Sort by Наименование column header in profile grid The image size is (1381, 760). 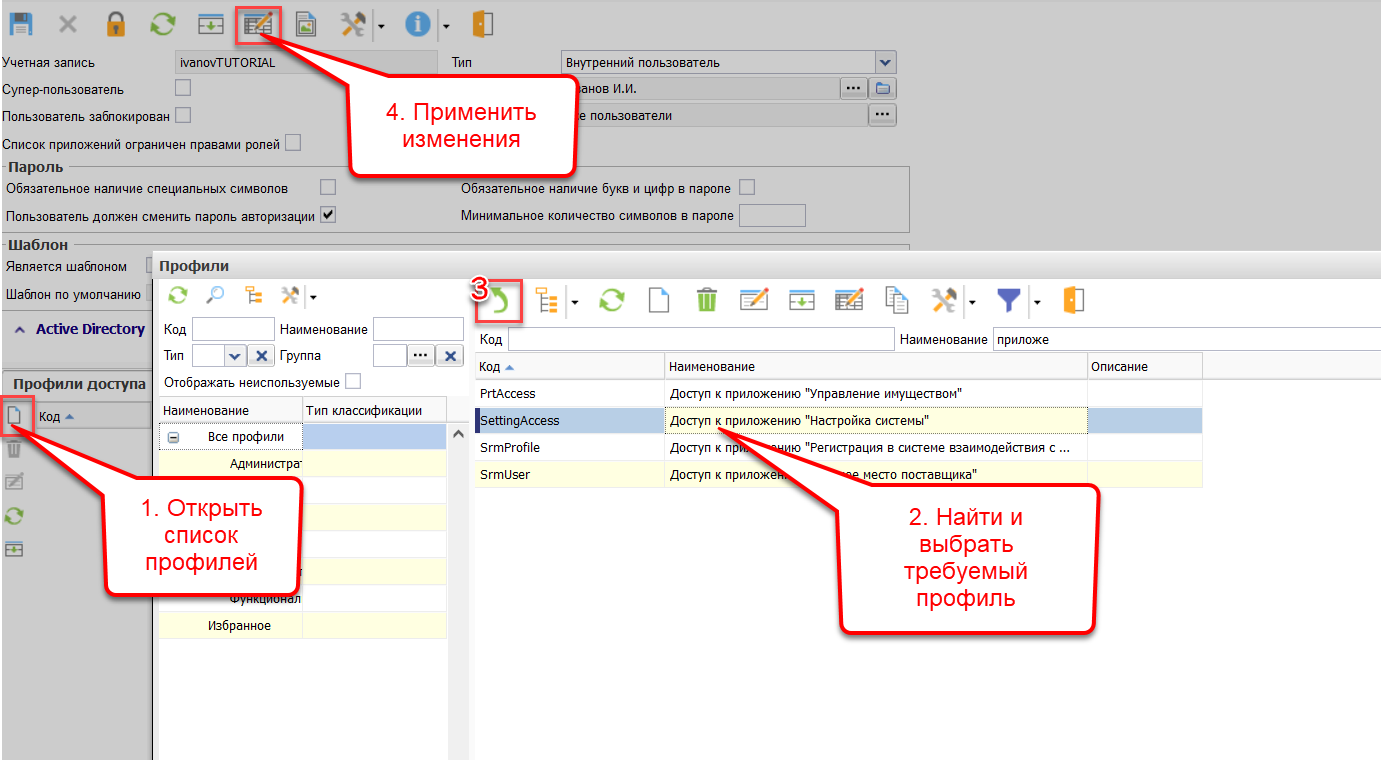click(x=875, y=367)
